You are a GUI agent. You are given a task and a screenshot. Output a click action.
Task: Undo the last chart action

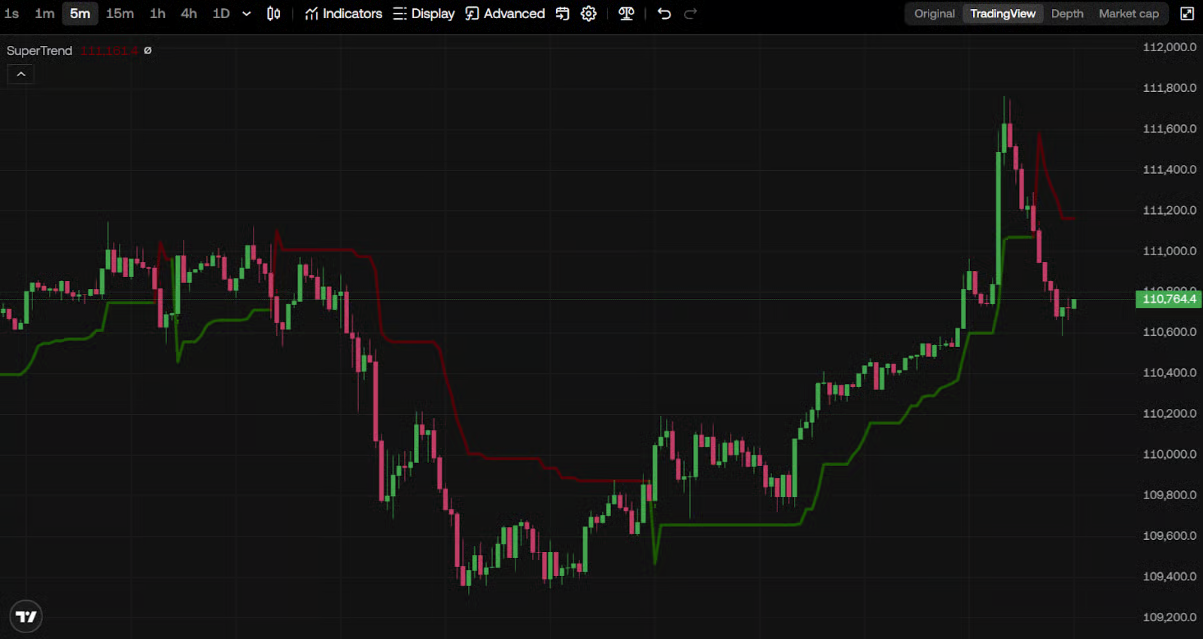[x=664, y=14]
